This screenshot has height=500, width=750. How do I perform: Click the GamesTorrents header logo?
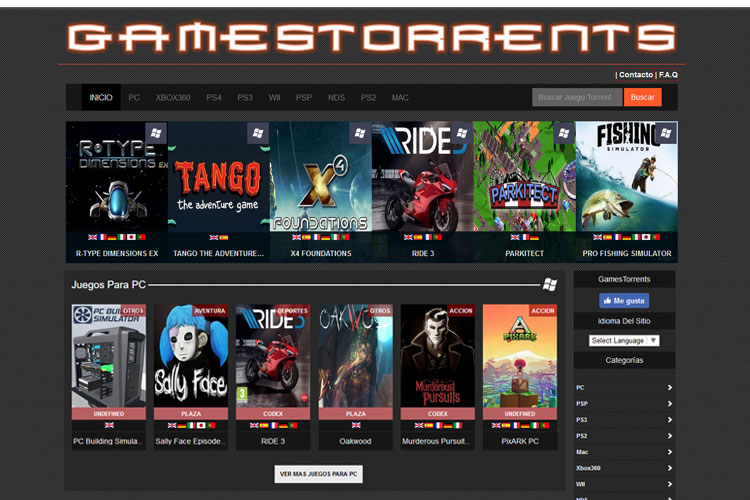pyautogui.click(x=372, y=37)
